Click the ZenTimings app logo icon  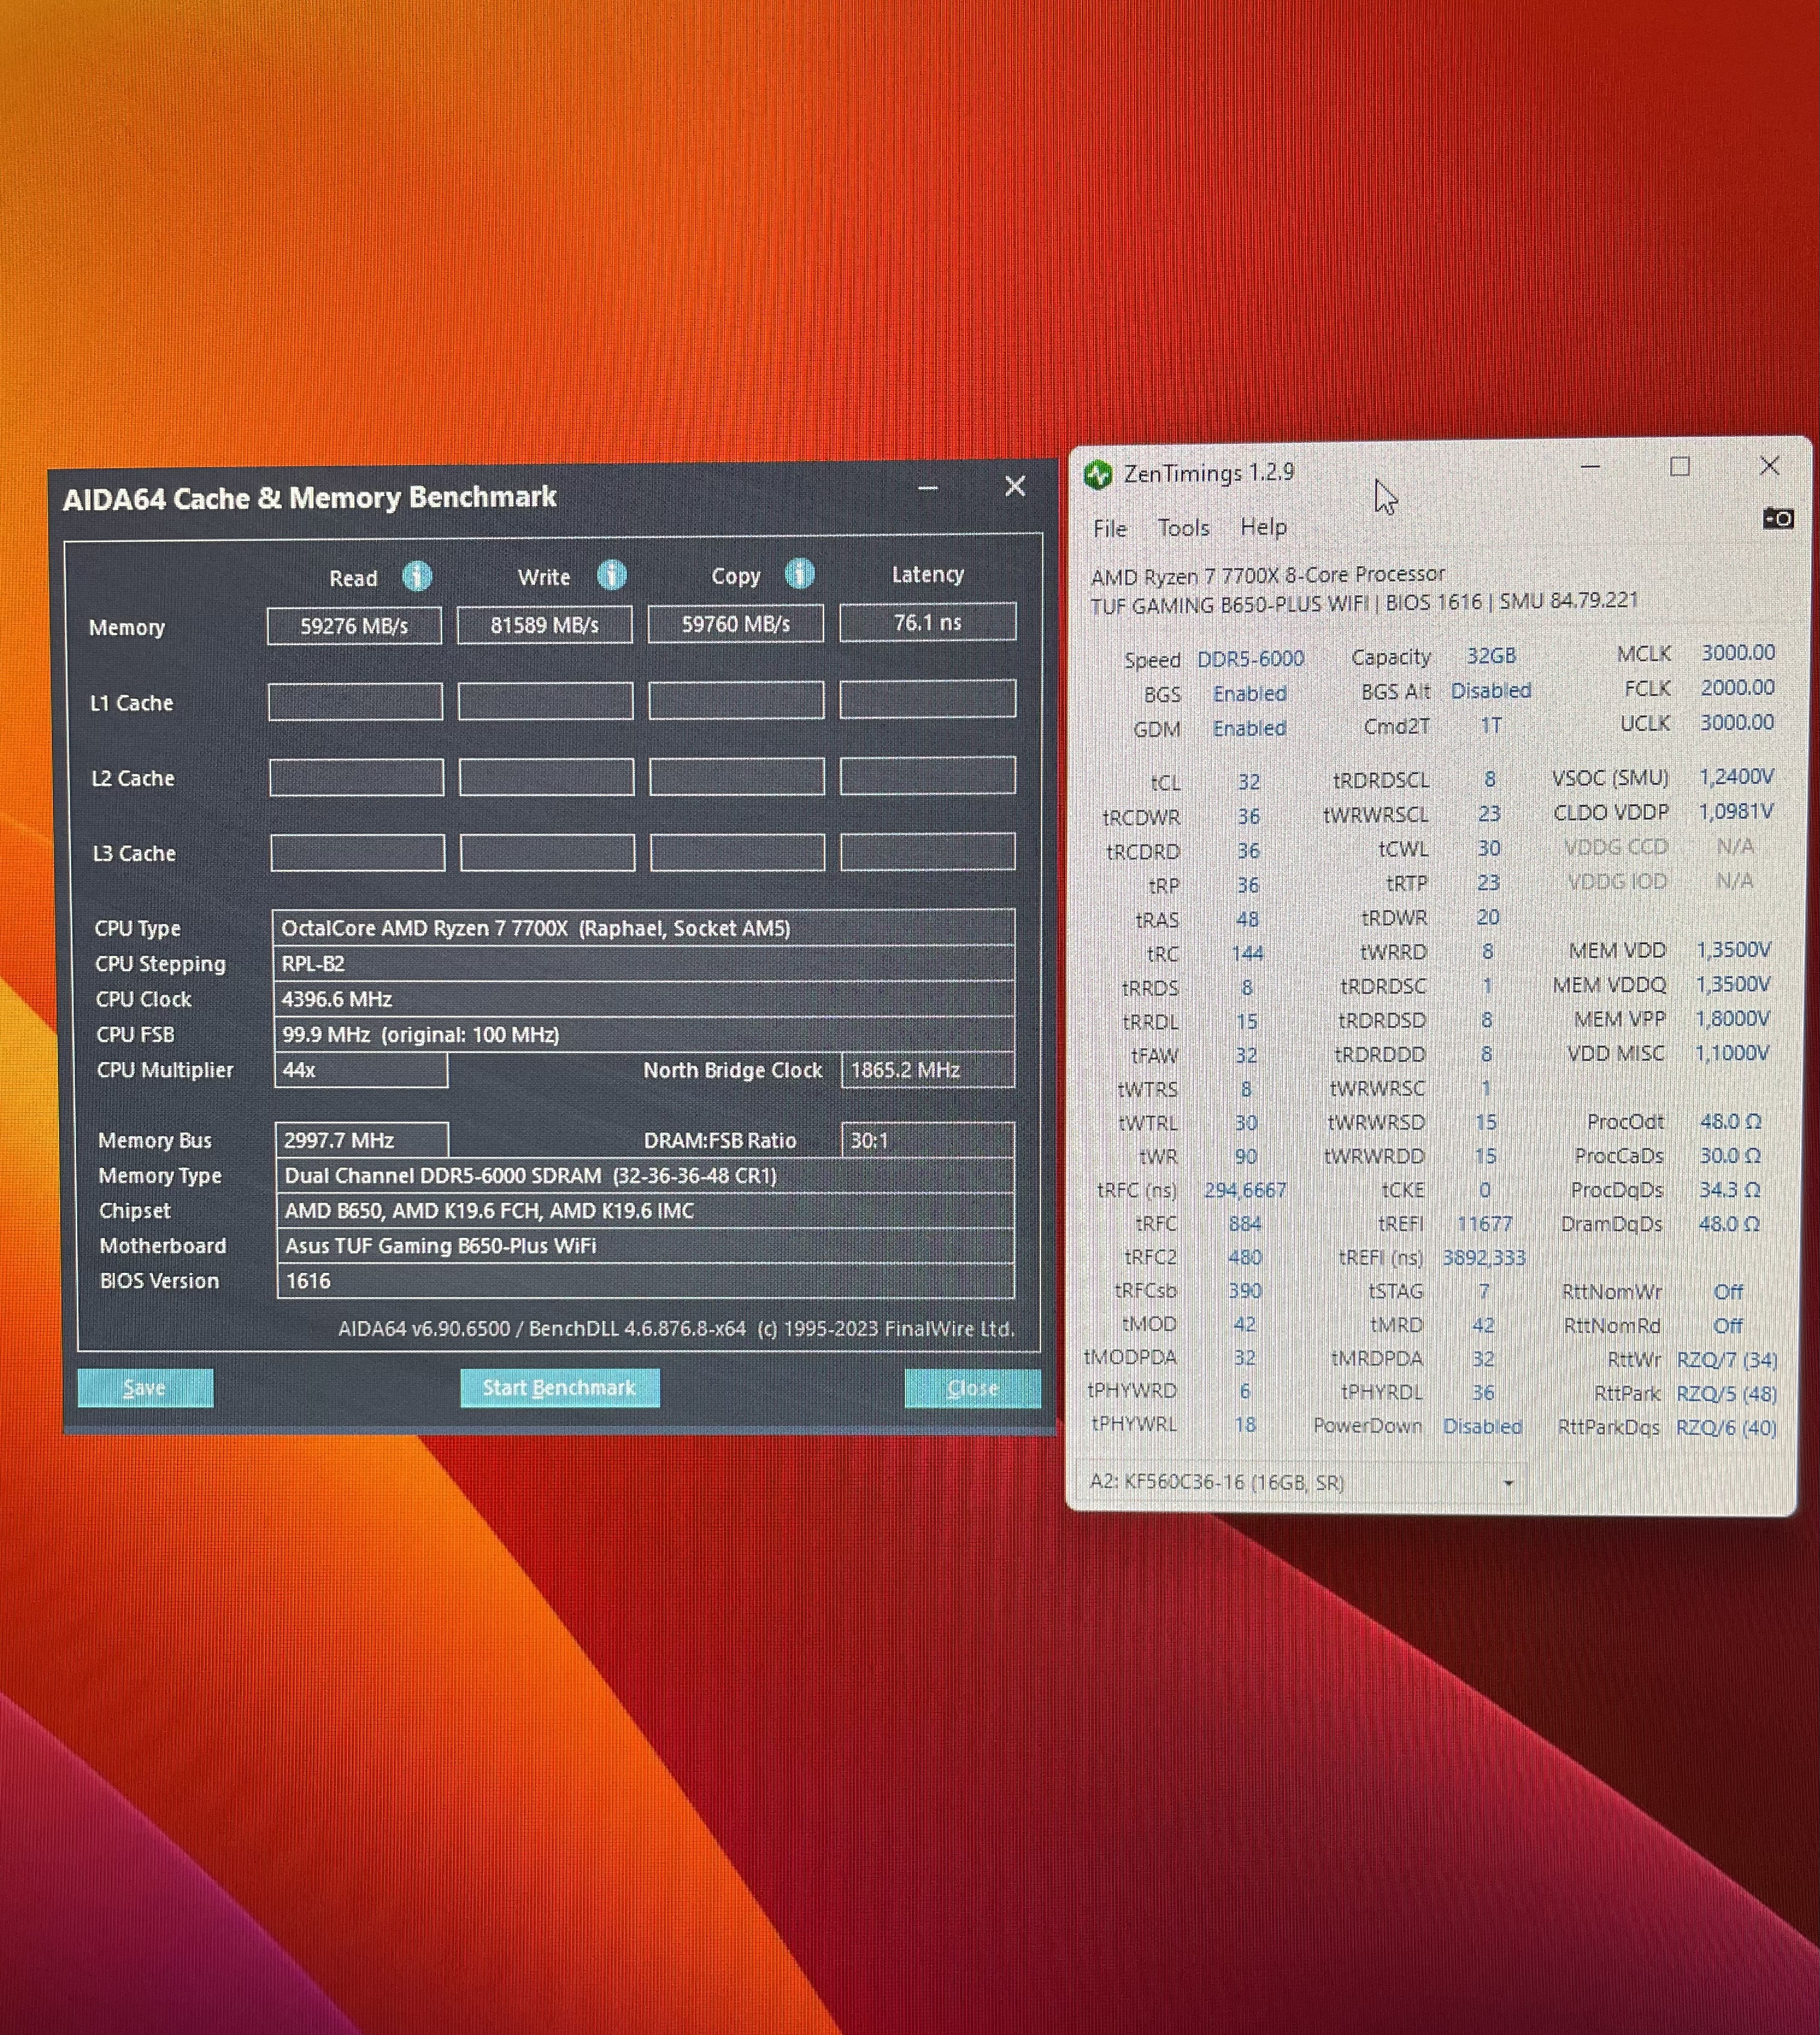pos(1098,474)
